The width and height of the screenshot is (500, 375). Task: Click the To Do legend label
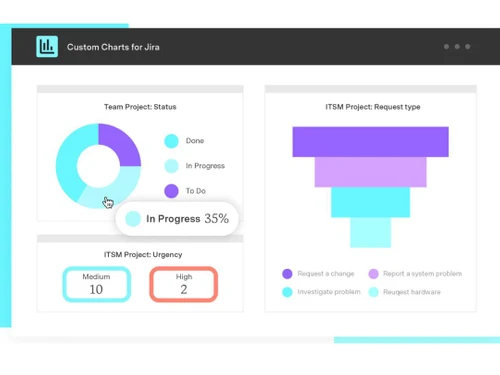196,191
